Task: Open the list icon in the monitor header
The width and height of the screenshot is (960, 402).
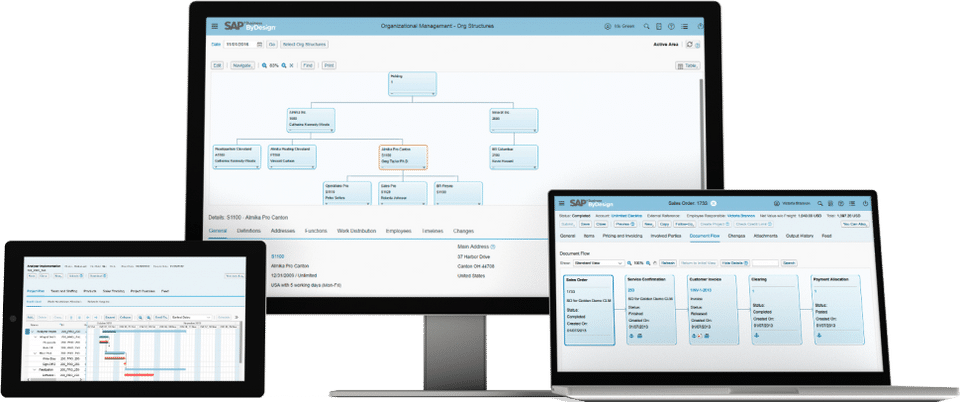Action: 684,26
